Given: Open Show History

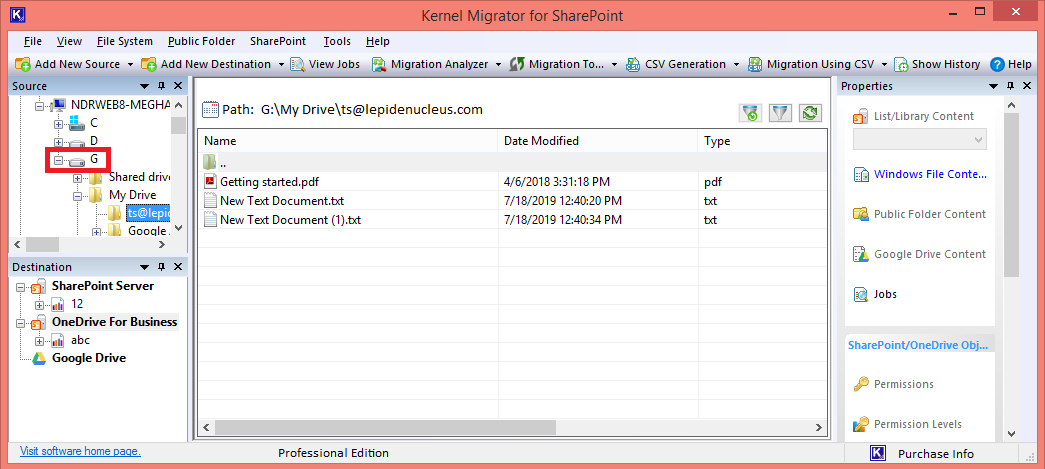Looking at the screenshot, I should 936,64.
